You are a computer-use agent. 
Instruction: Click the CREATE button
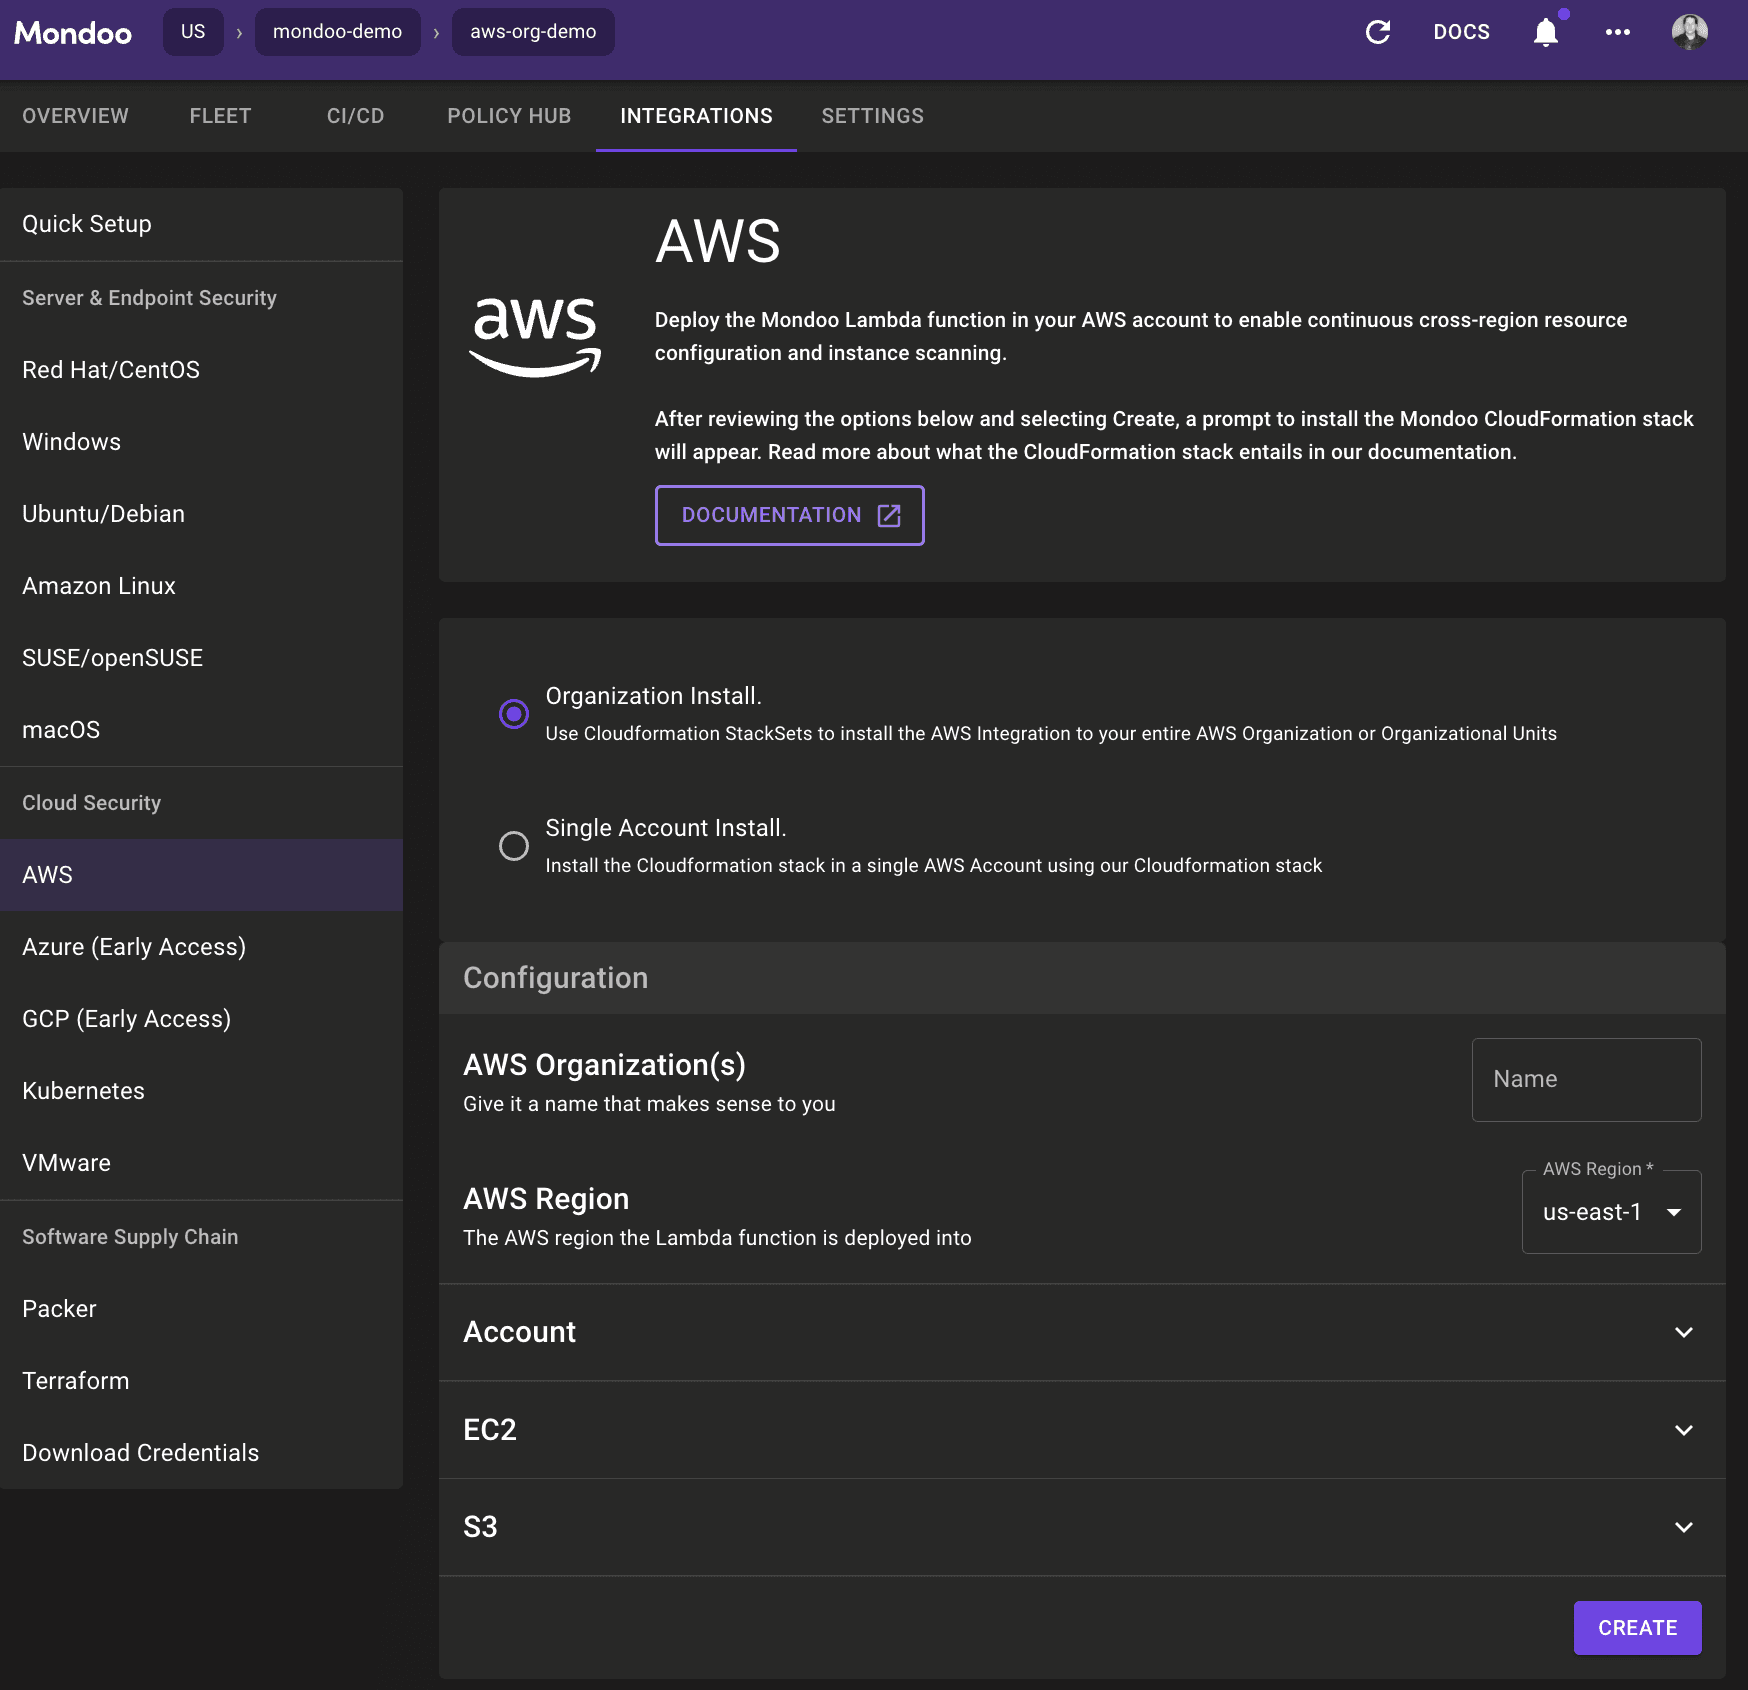[x=1637, y=1627]
